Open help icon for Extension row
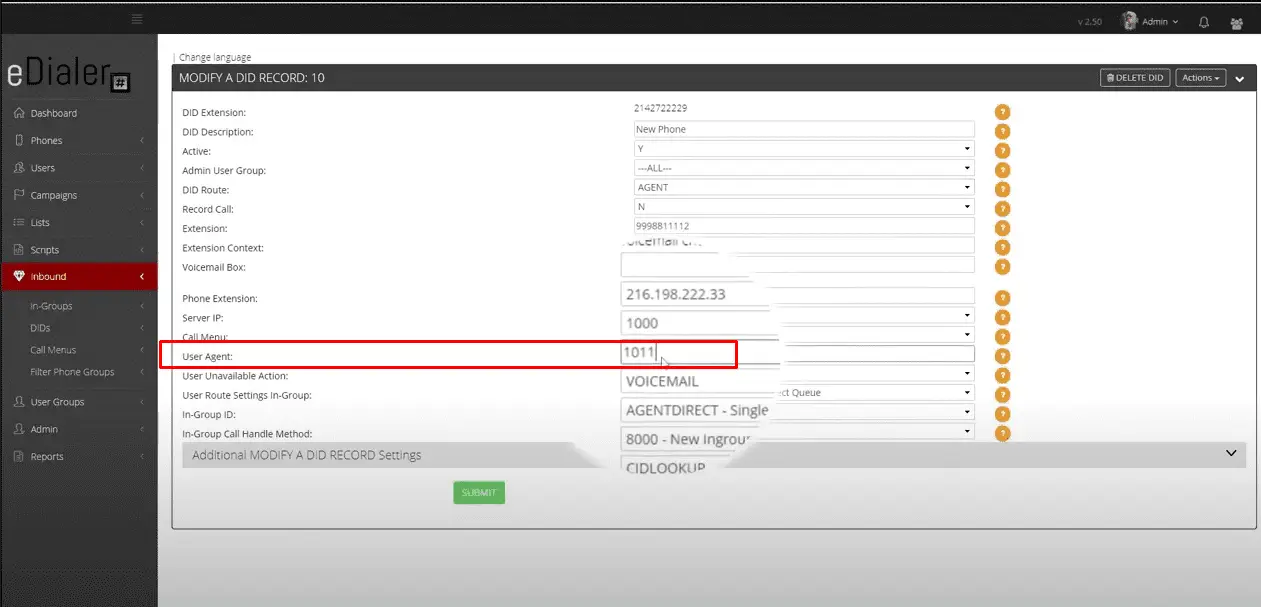The image size is (1261, 607). pos(1002,228)
